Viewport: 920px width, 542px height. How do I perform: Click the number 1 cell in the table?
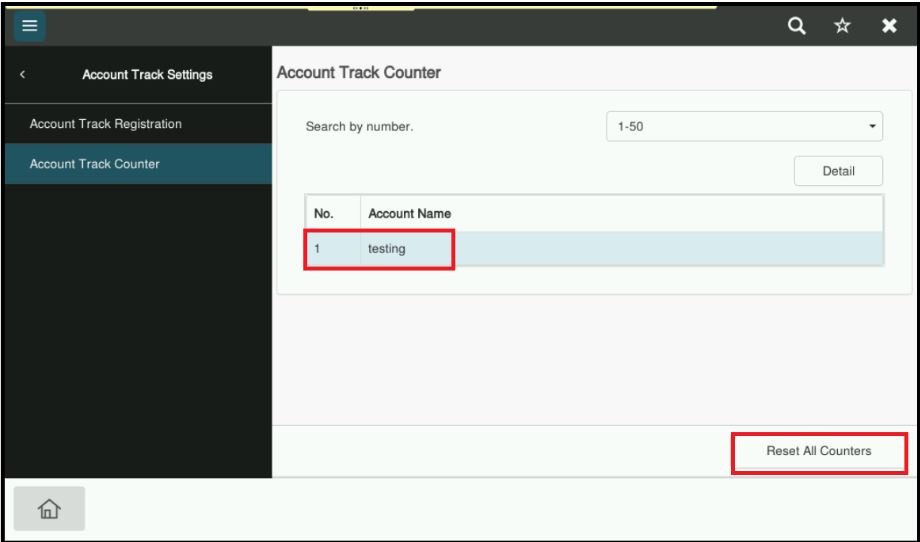[318, 249]
